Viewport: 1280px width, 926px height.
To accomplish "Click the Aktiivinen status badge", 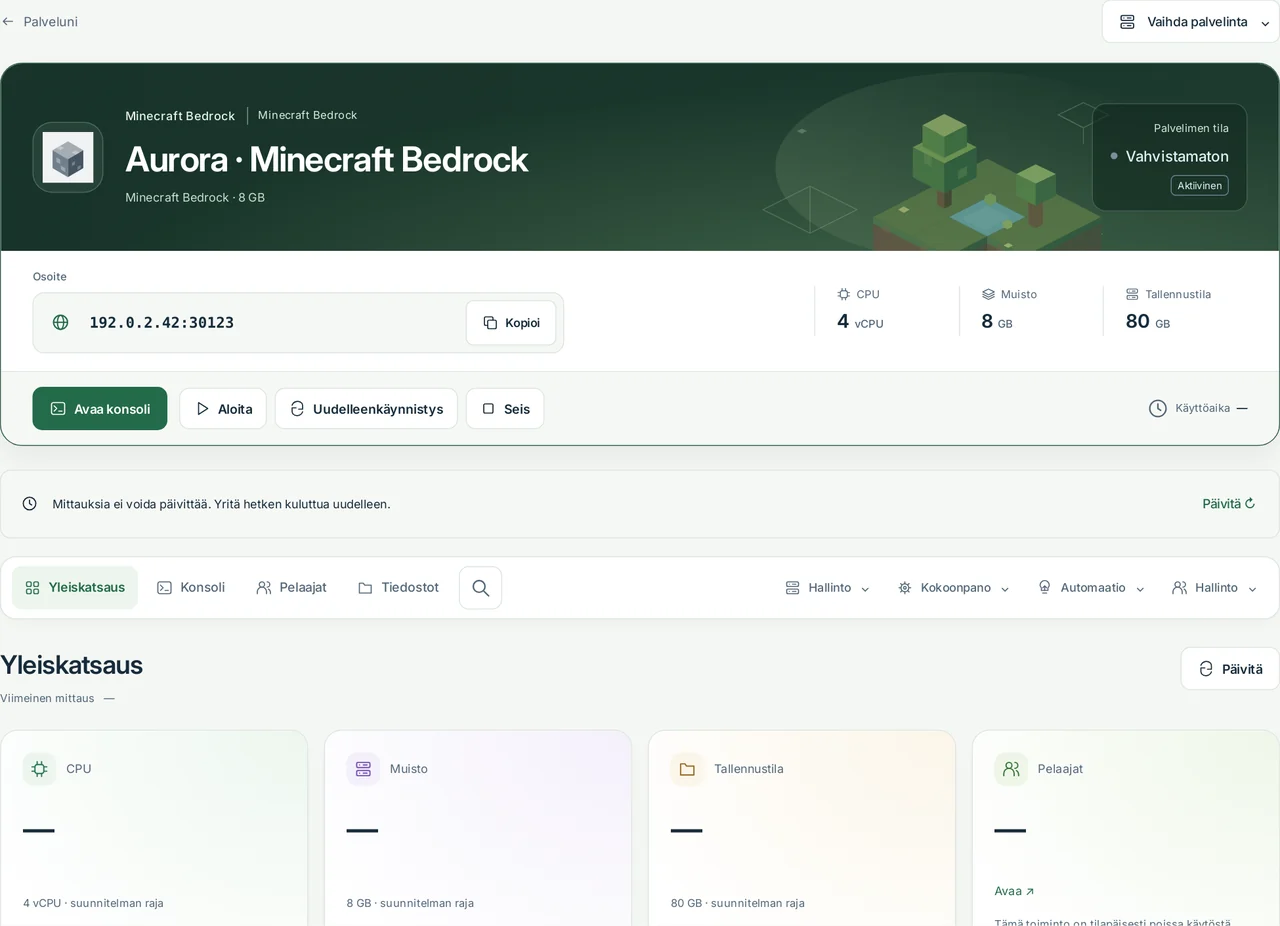I will click(1199, 185).
